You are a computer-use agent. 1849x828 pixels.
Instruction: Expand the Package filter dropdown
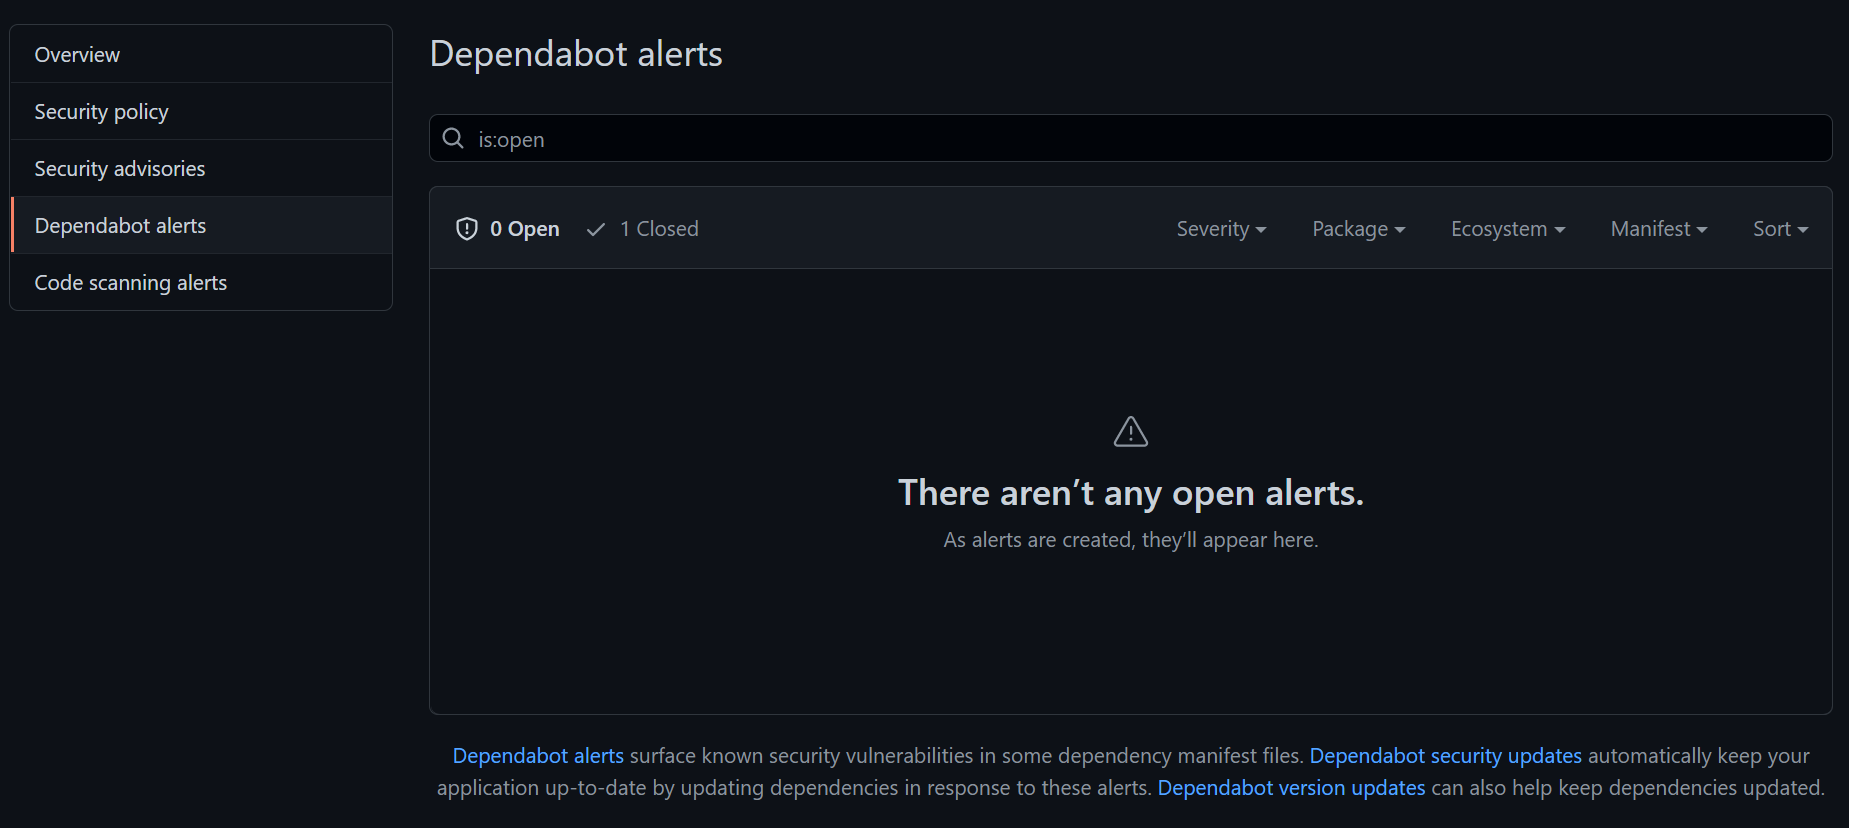[1358, 229]
